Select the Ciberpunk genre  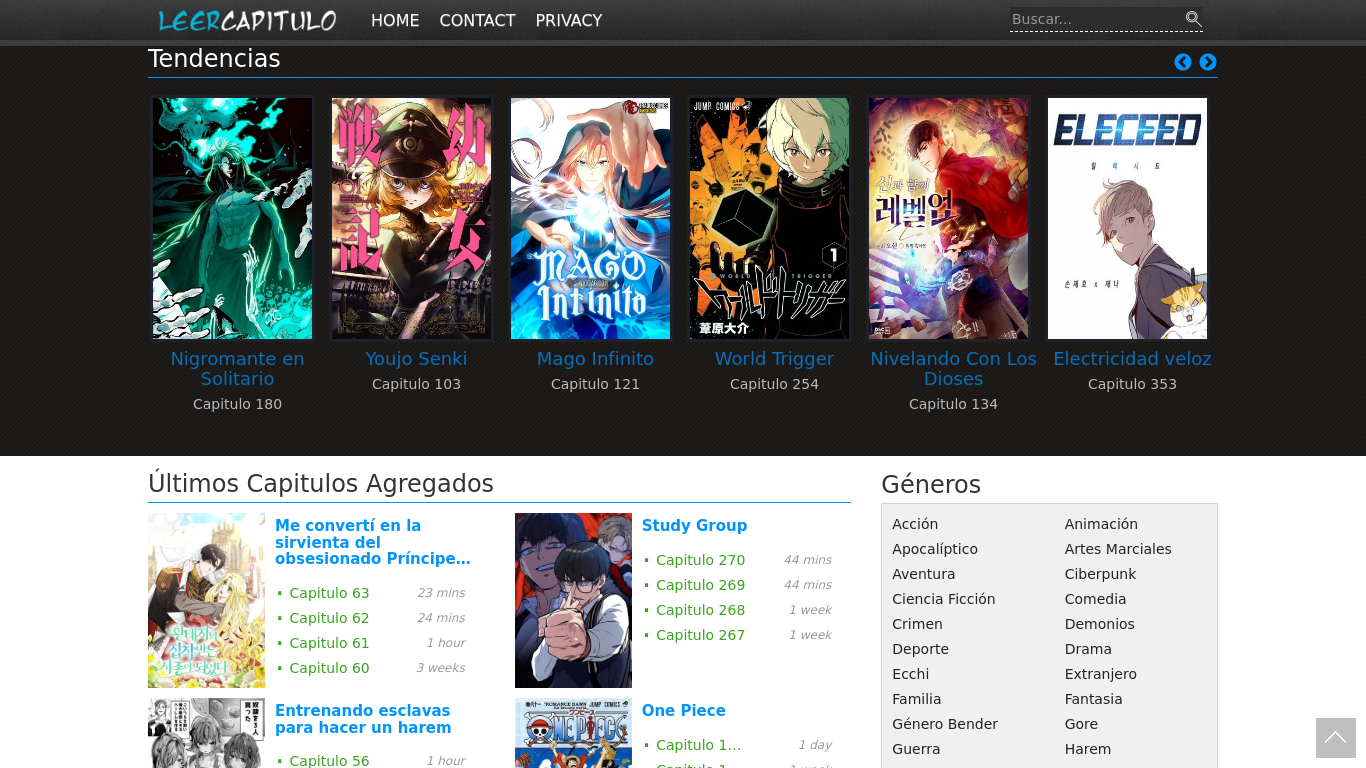(x=1100, y=574)
